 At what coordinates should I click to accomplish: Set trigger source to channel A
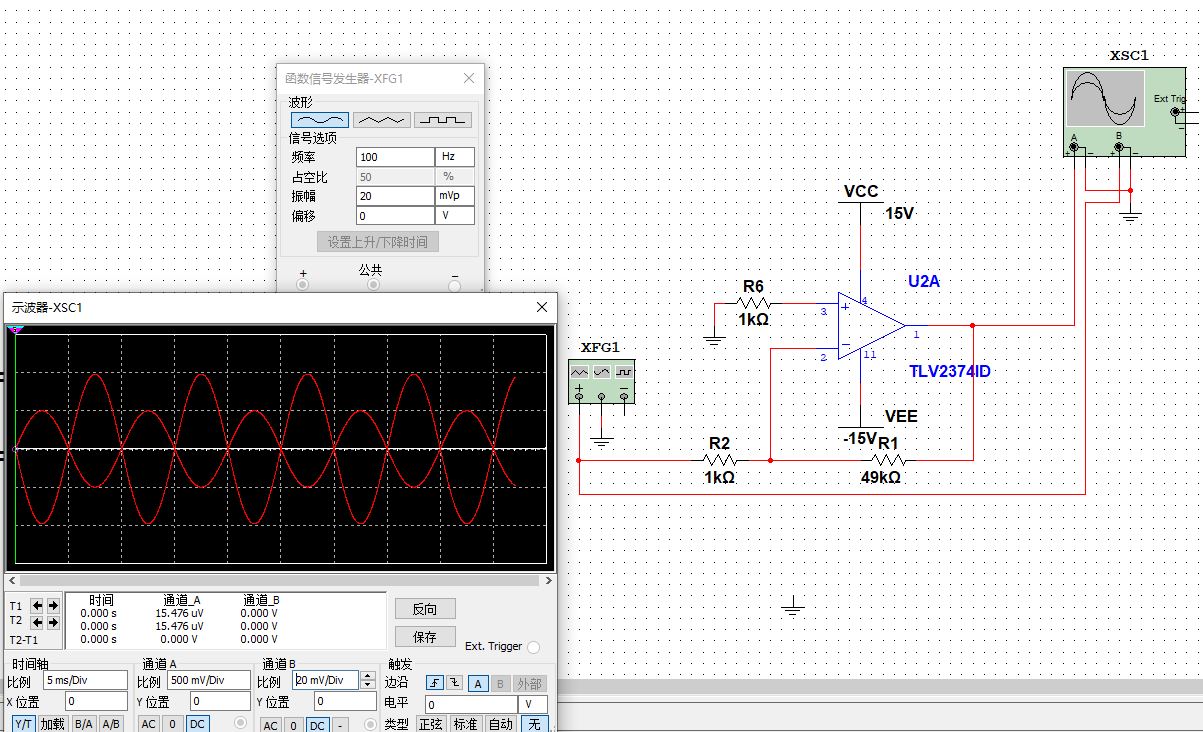coord(478,683)
